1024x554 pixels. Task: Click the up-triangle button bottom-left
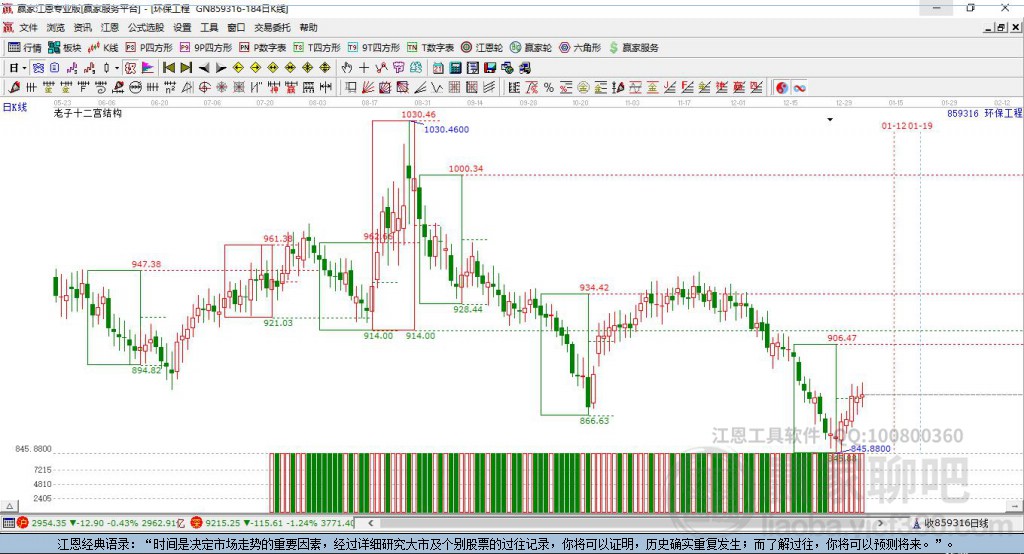[x=9, y=506]
